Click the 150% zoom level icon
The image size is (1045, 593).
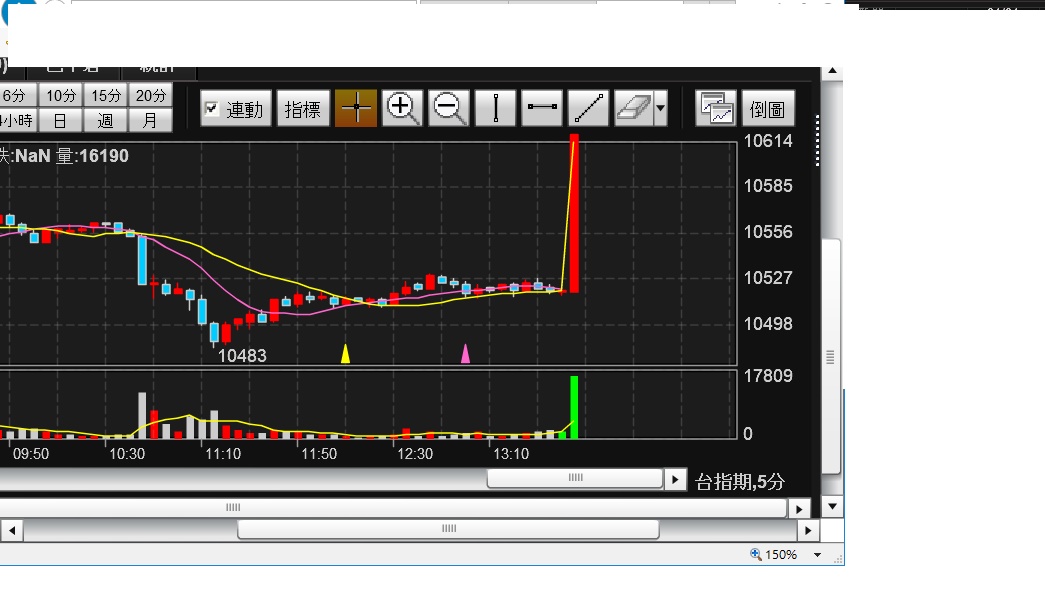click(755, 554)
